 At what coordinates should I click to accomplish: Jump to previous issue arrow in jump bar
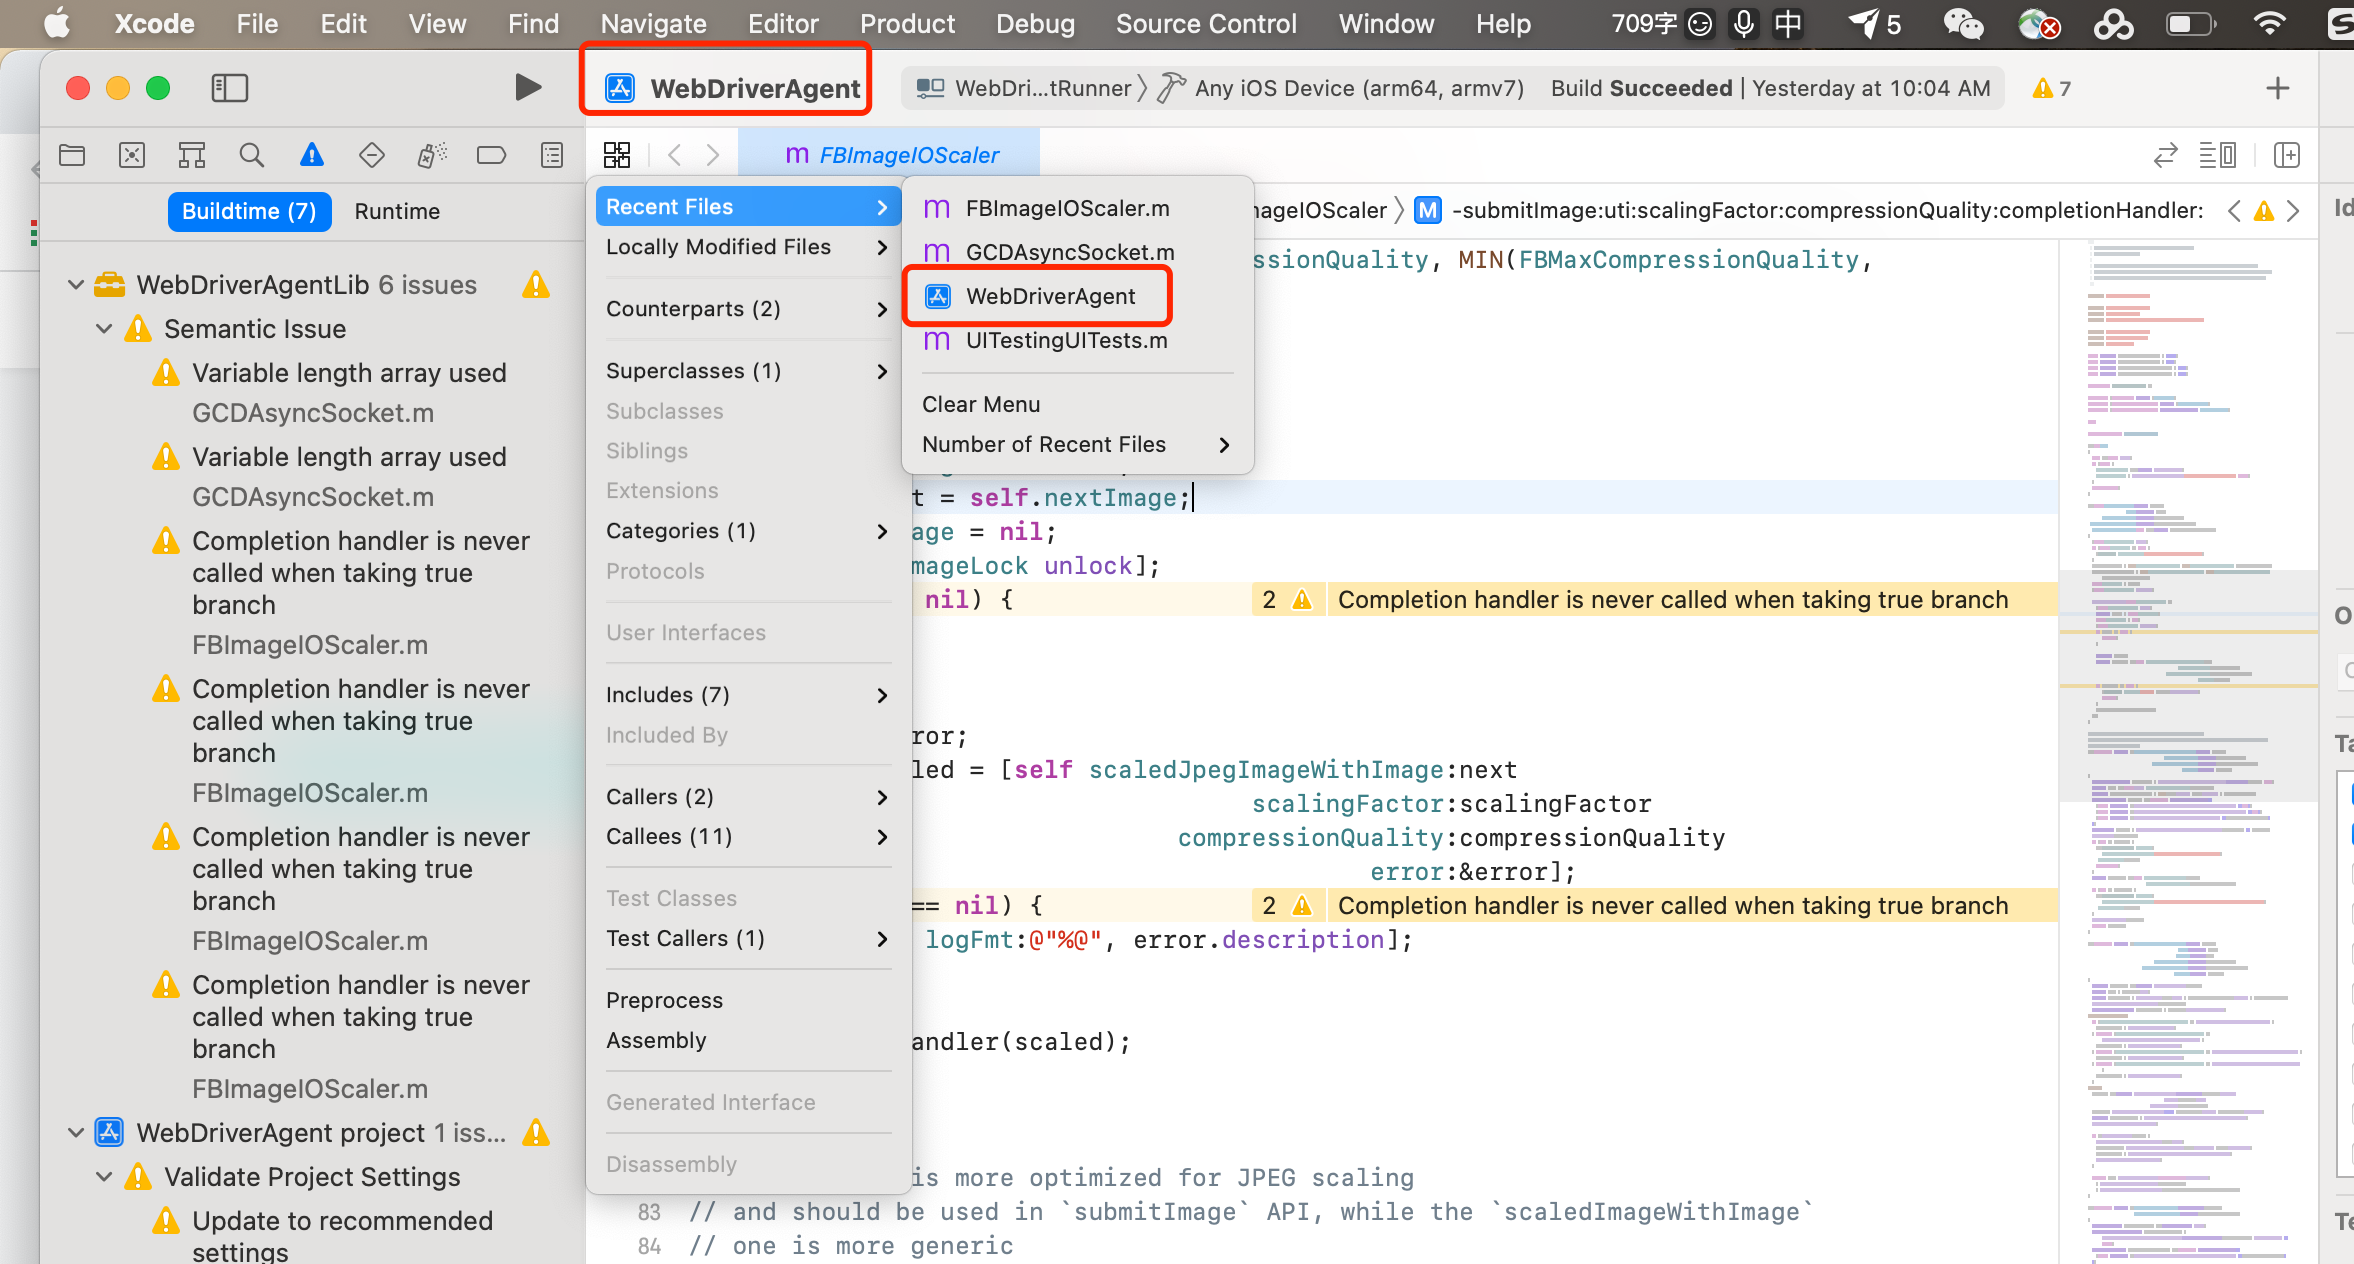(x=2235, y=211)
